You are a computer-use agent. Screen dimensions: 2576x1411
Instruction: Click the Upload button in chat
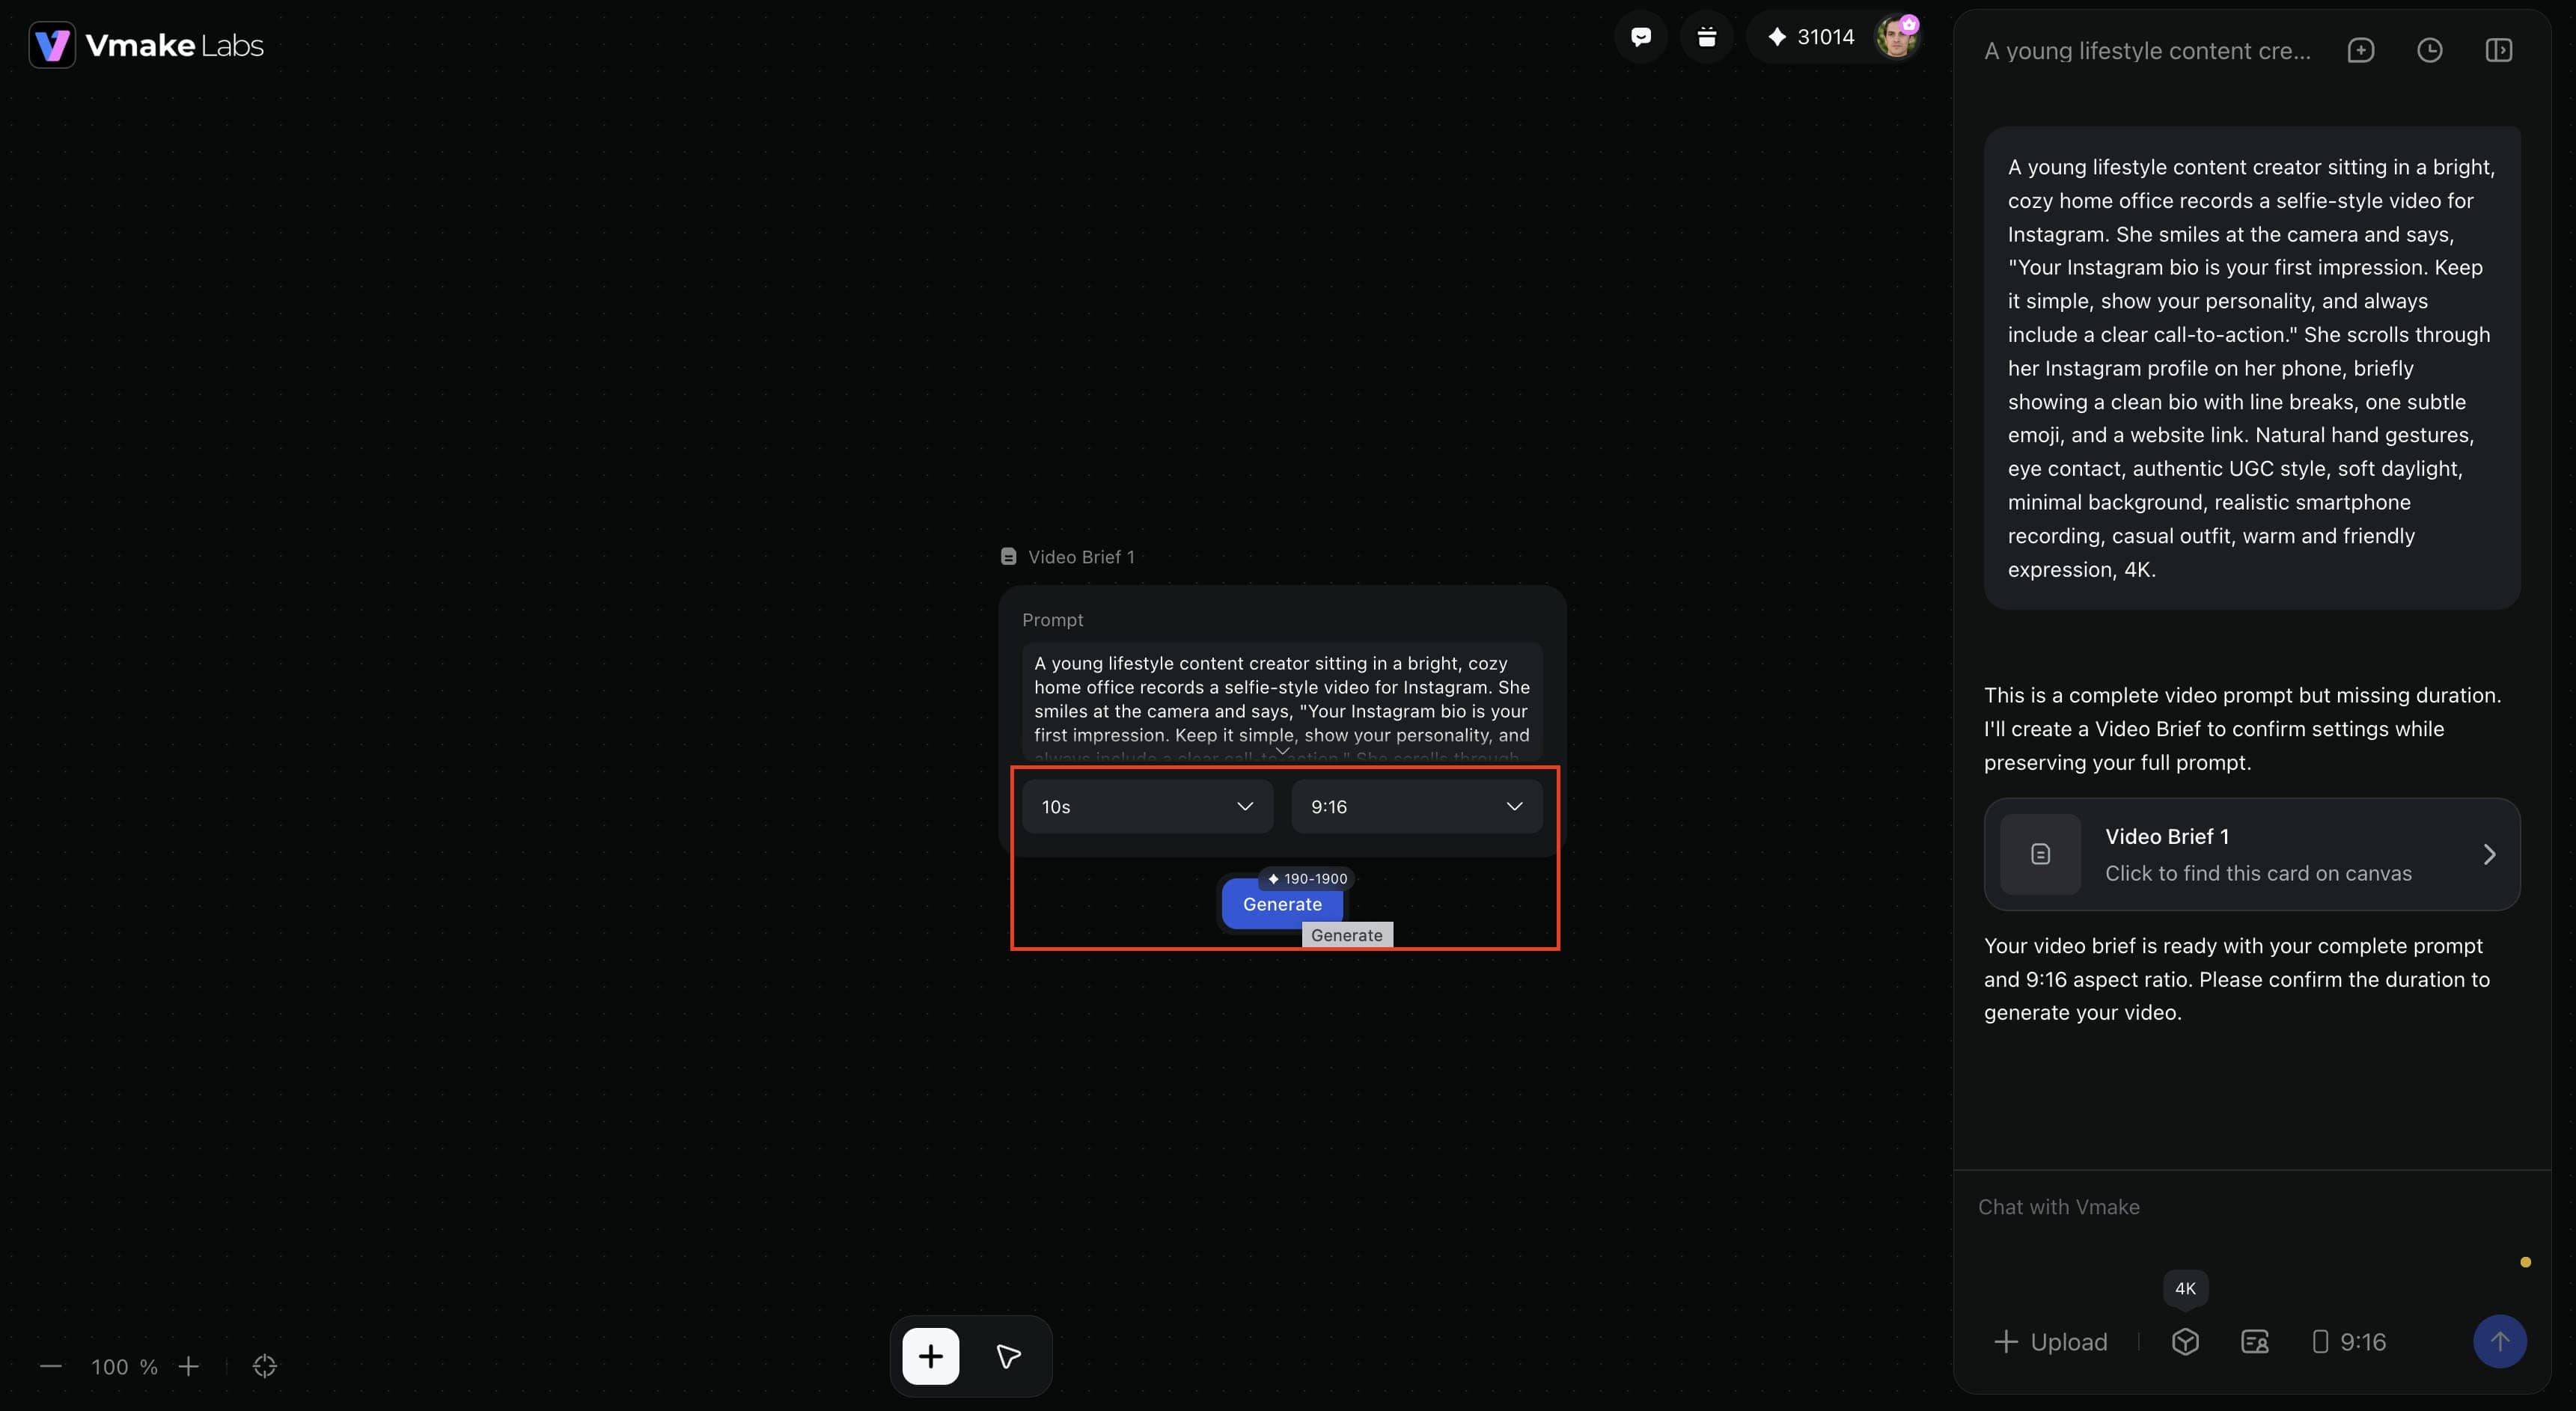point(2050,1342)
